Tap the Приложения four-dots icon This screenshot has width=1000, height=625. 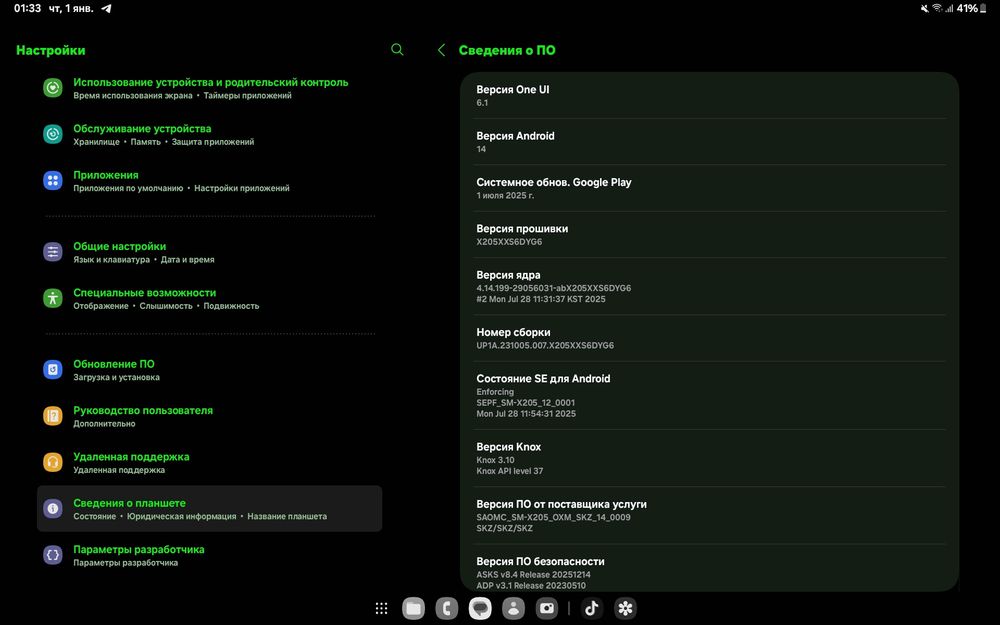pyautogui.click(x=53, y=180)
